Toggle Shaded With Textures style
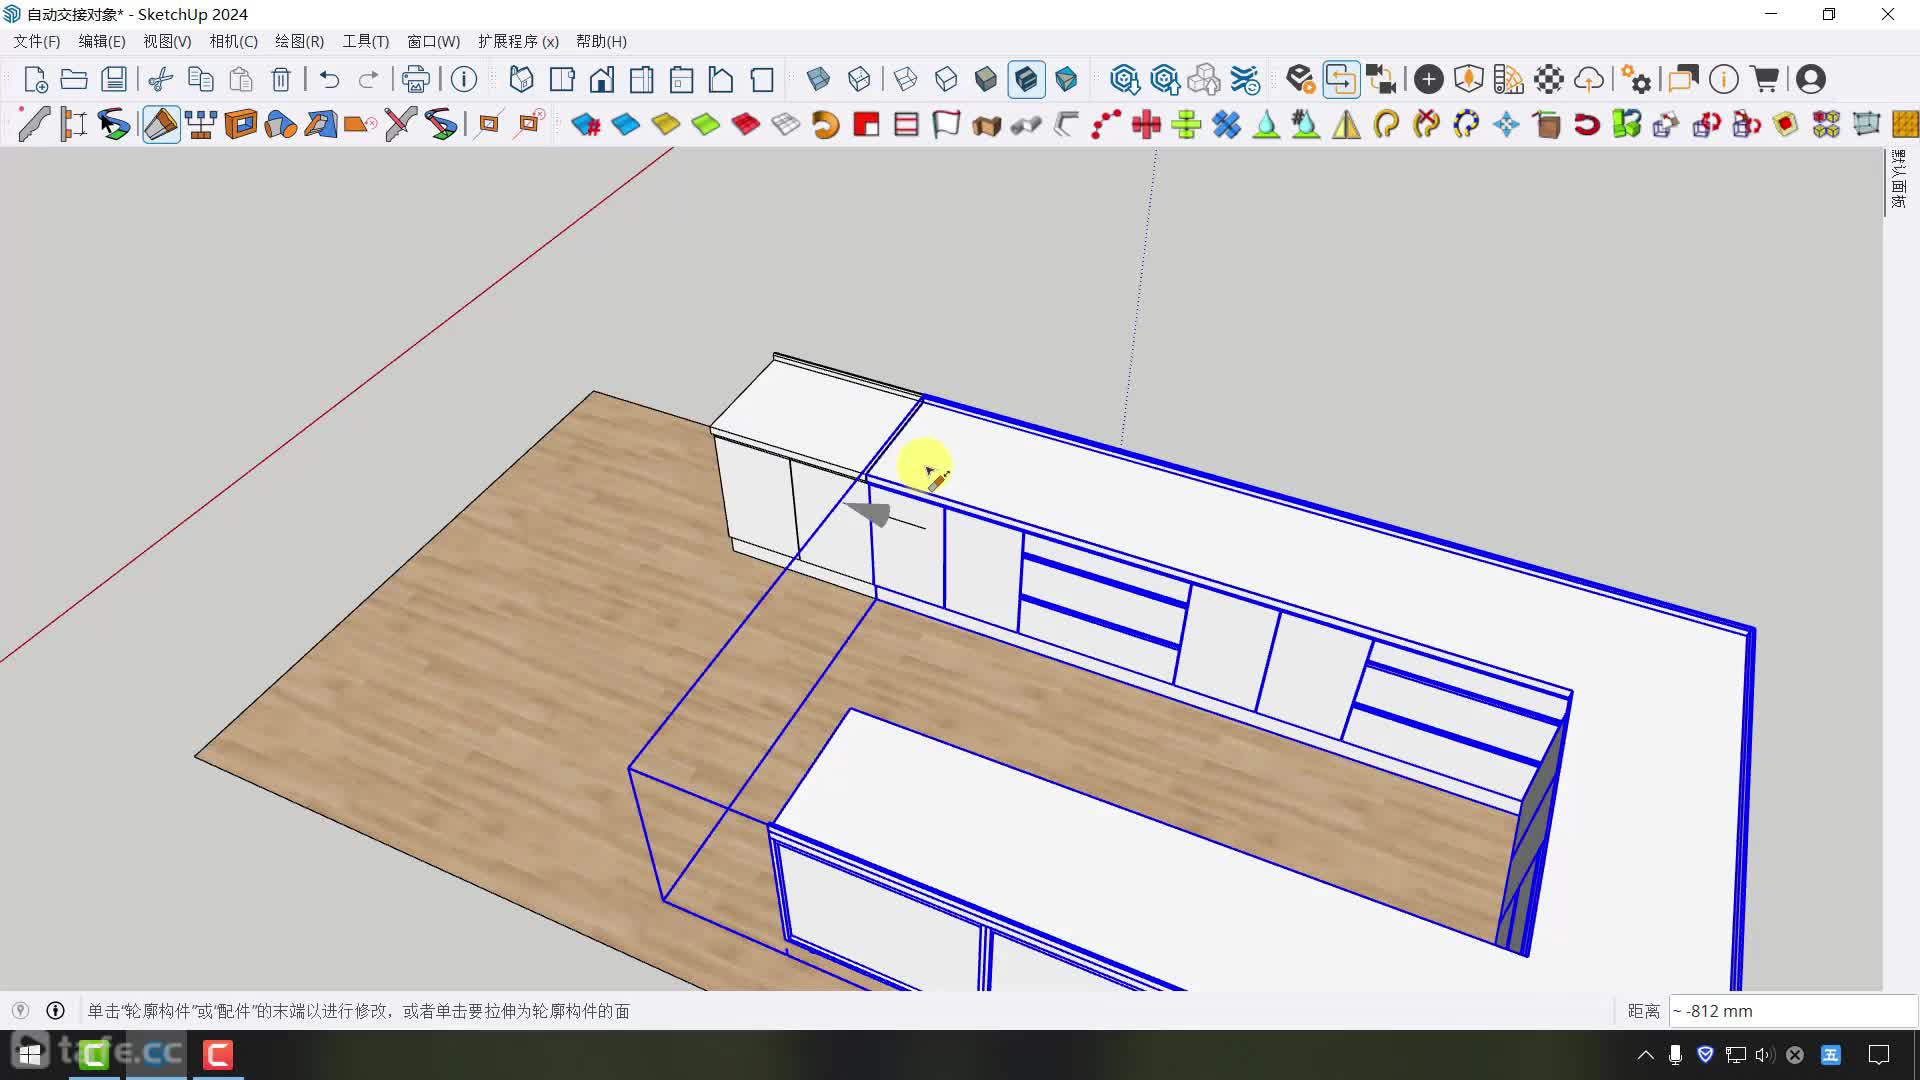This screenshot has width=1920, height=1080. click(1026, 79)
